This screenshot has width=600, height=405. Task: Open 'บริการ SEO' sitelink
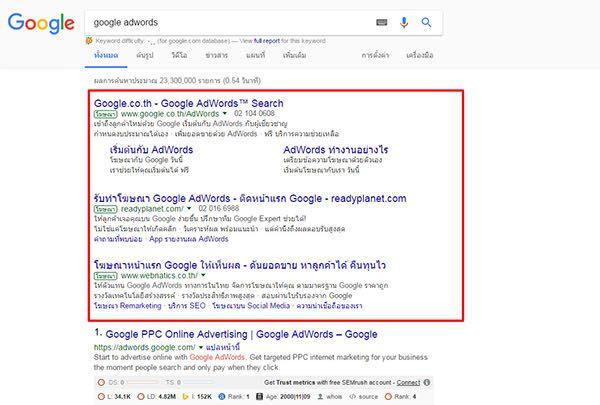click(x=187, y=306)
